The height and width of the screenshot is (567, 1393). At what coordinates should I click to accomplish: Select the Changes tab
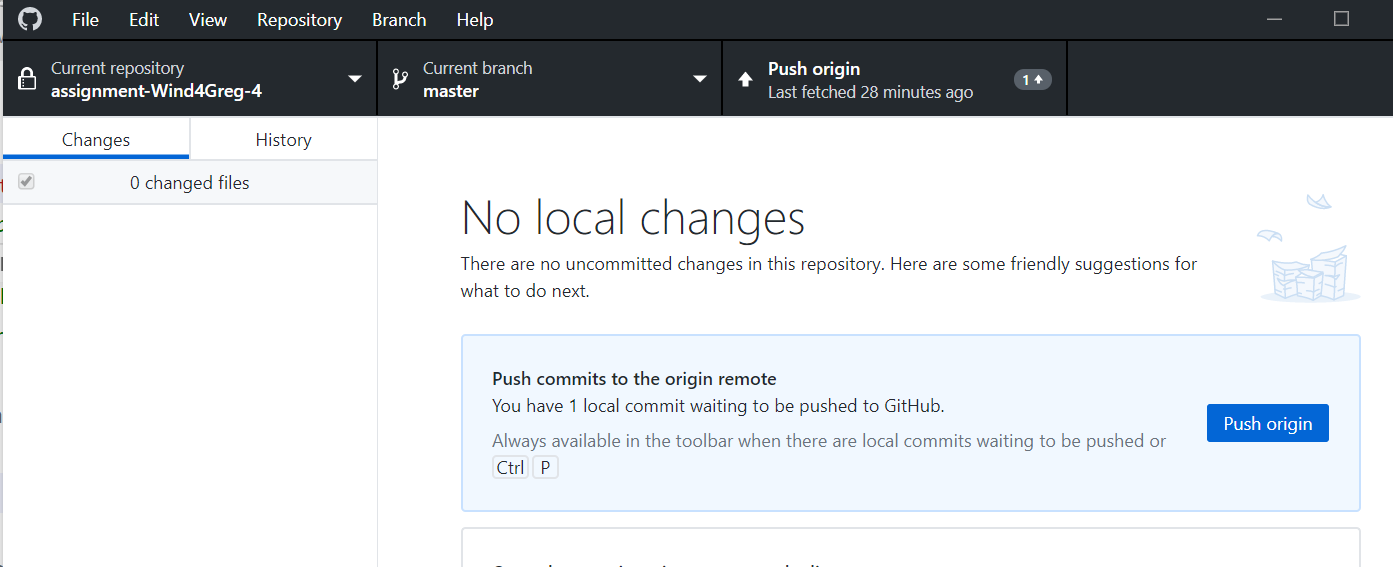coord(96,140)
